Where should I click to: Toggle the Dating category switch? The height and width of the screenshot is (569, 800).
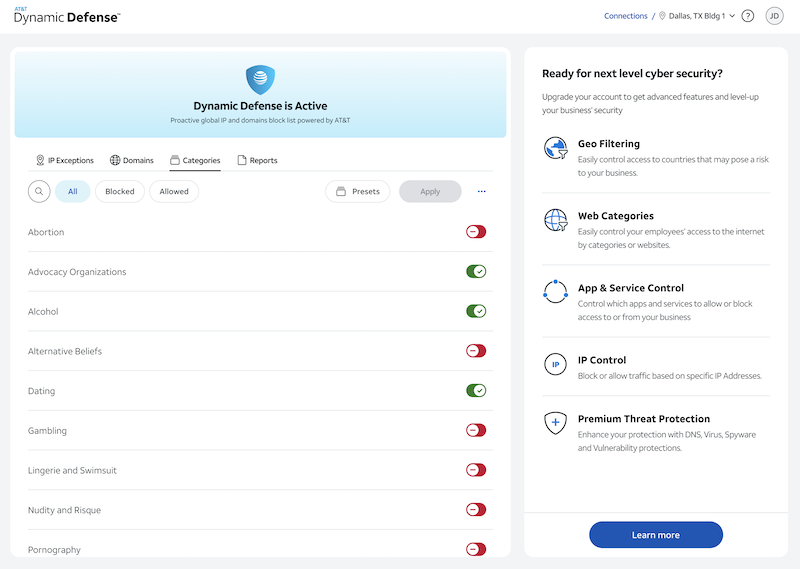(476, 391)
